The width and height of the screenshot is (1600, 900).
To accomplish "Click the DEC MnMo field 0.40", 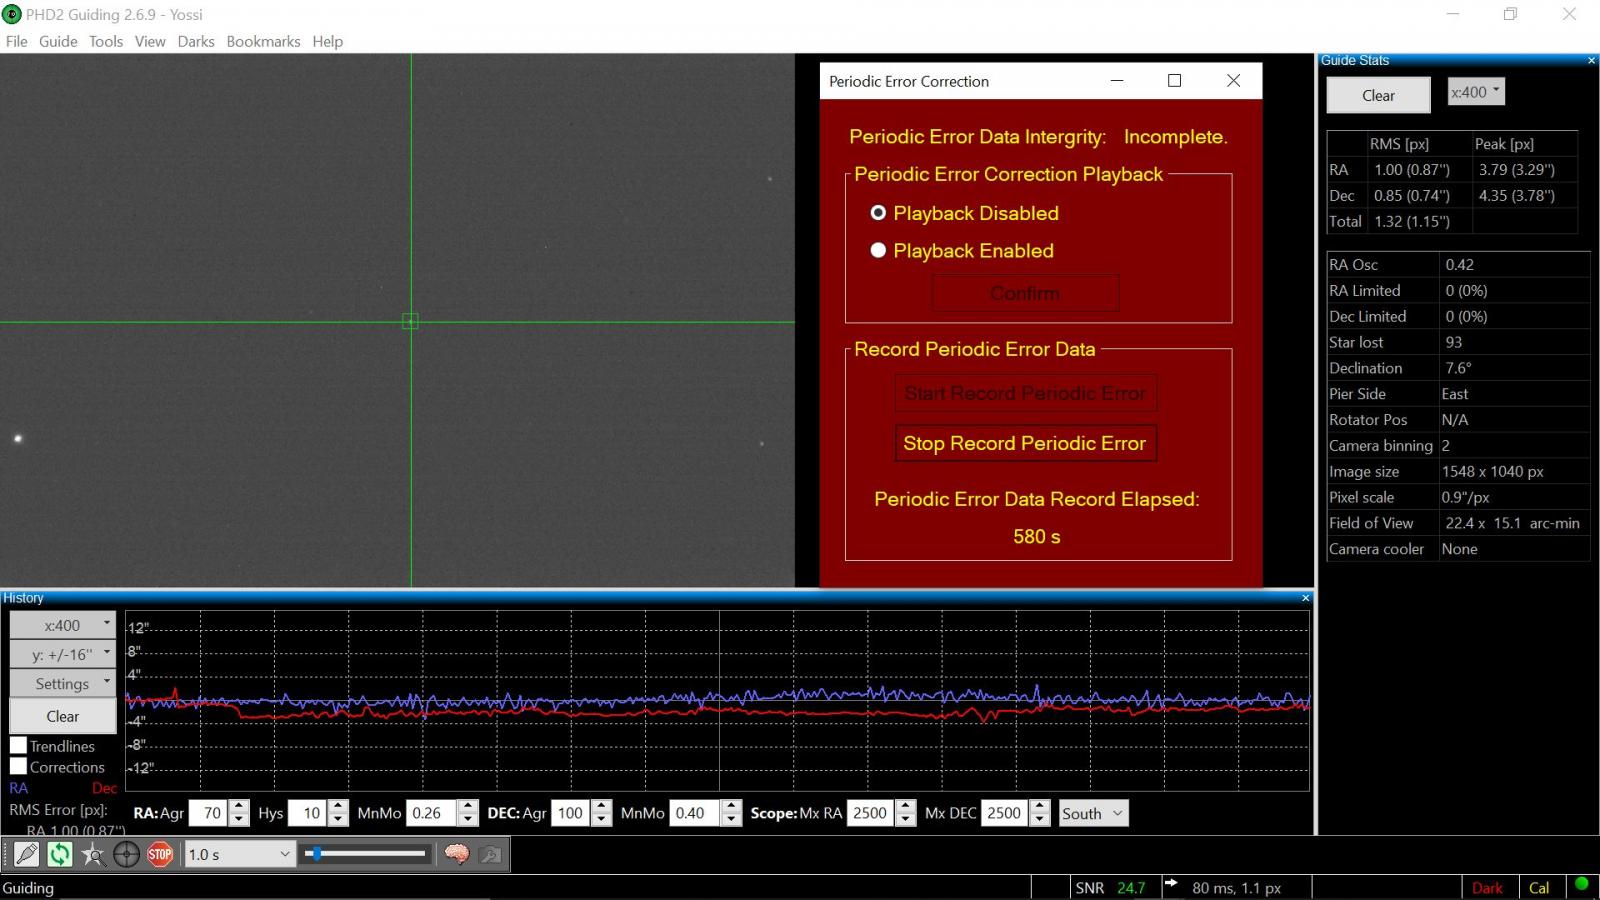I will coord(695,814).
